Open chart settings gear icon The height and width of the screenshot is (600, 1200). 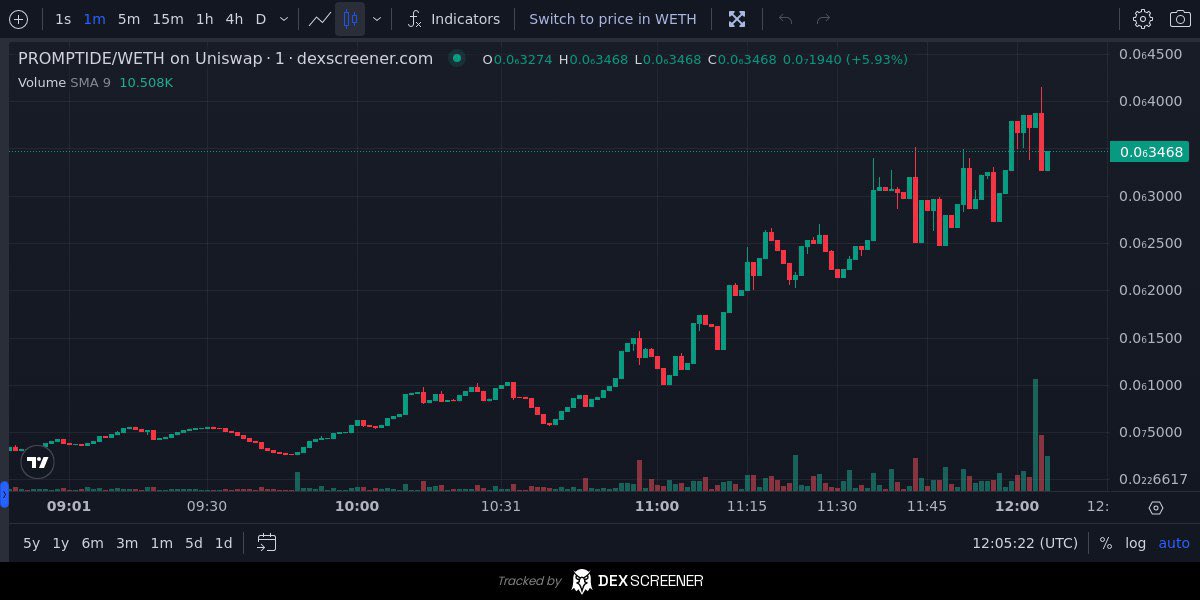pyautogui.click(x=1143, y=19)
